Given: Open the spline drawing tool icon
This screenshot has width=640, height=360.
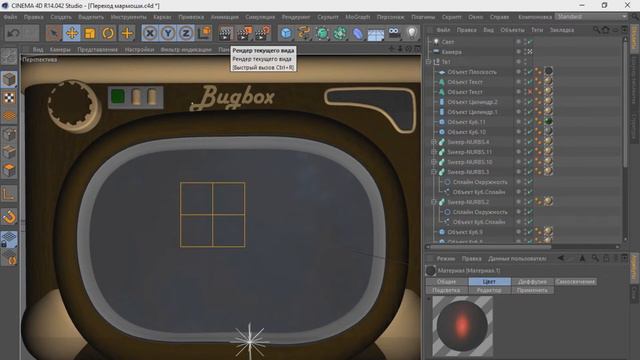Looking at the screenshot, I should [304, 33].
